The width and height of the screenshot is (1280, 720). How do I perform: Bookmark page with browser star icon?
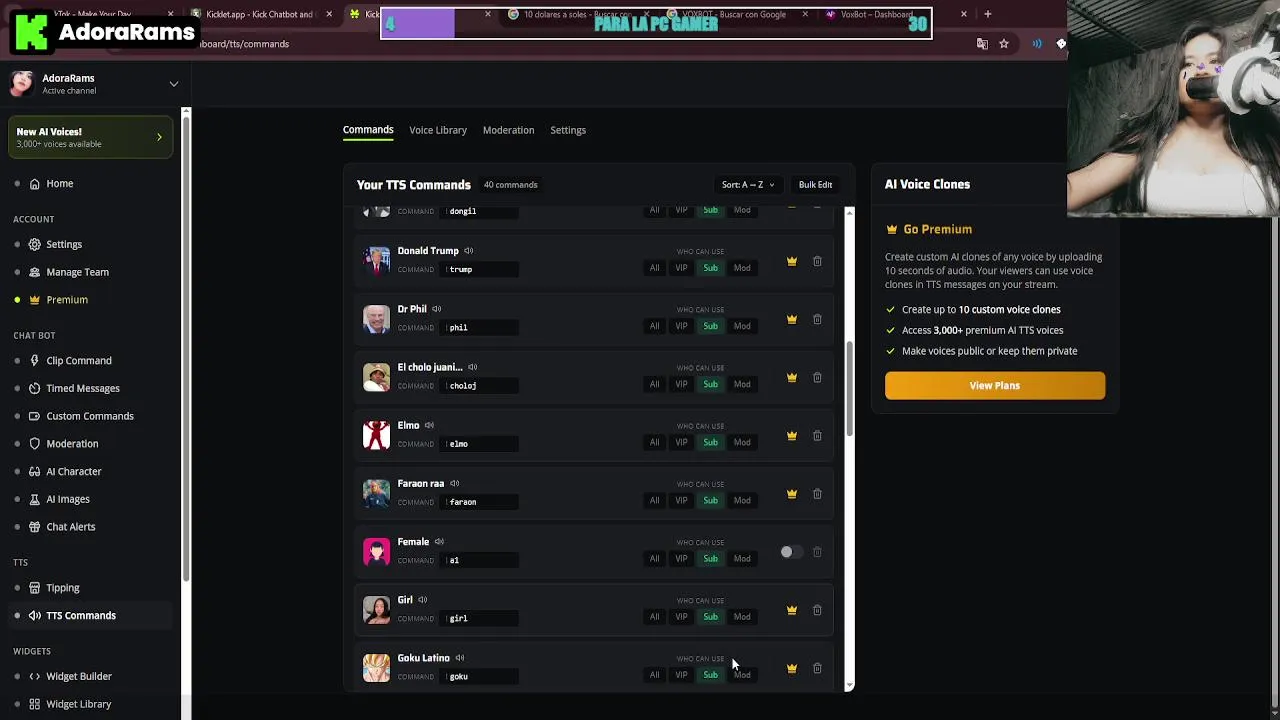tap(1004, 44)
